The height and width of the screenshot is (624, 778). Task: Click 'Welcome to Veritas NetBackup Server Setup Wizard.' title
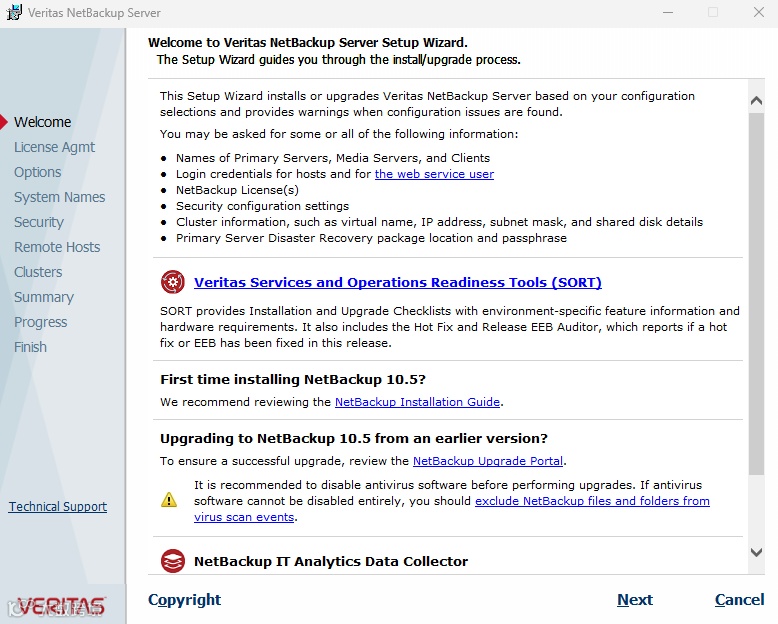point(308,43)
